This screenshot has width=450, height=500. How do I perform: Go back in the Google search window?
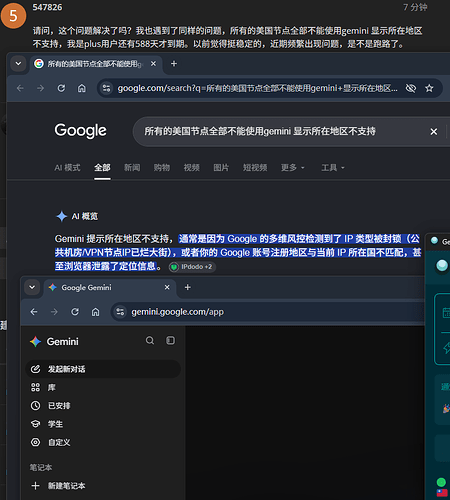20,88
